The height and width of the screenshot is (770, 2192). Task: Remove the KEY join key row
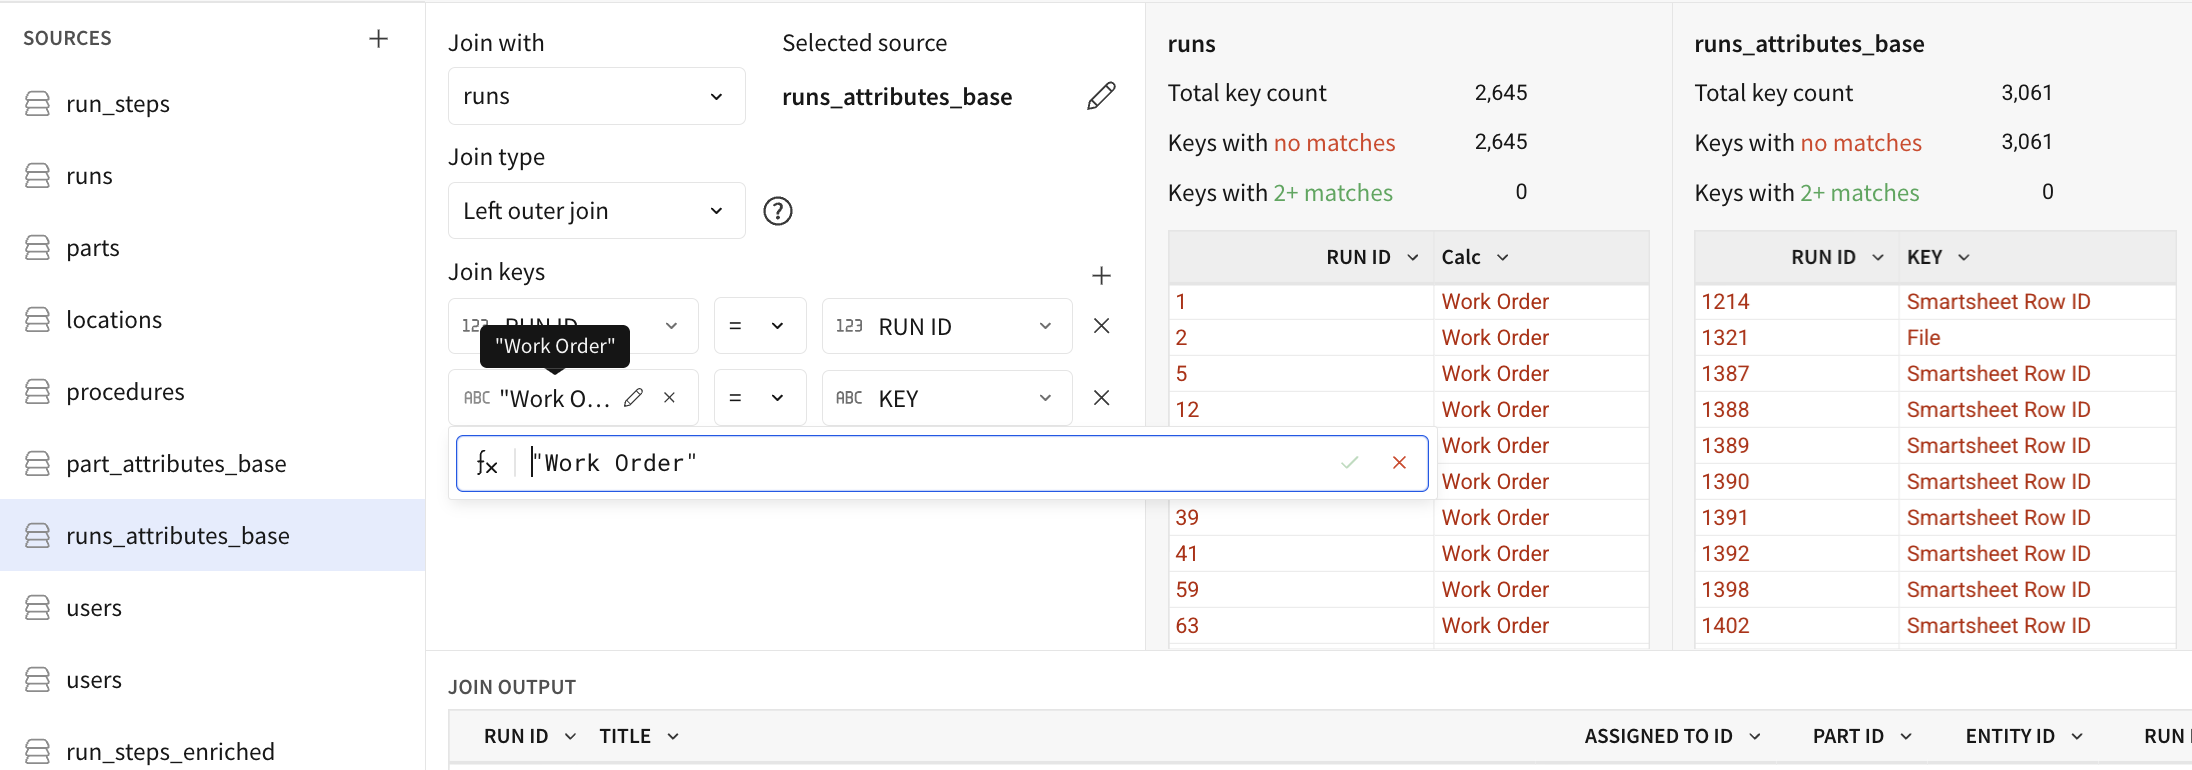1101,398
